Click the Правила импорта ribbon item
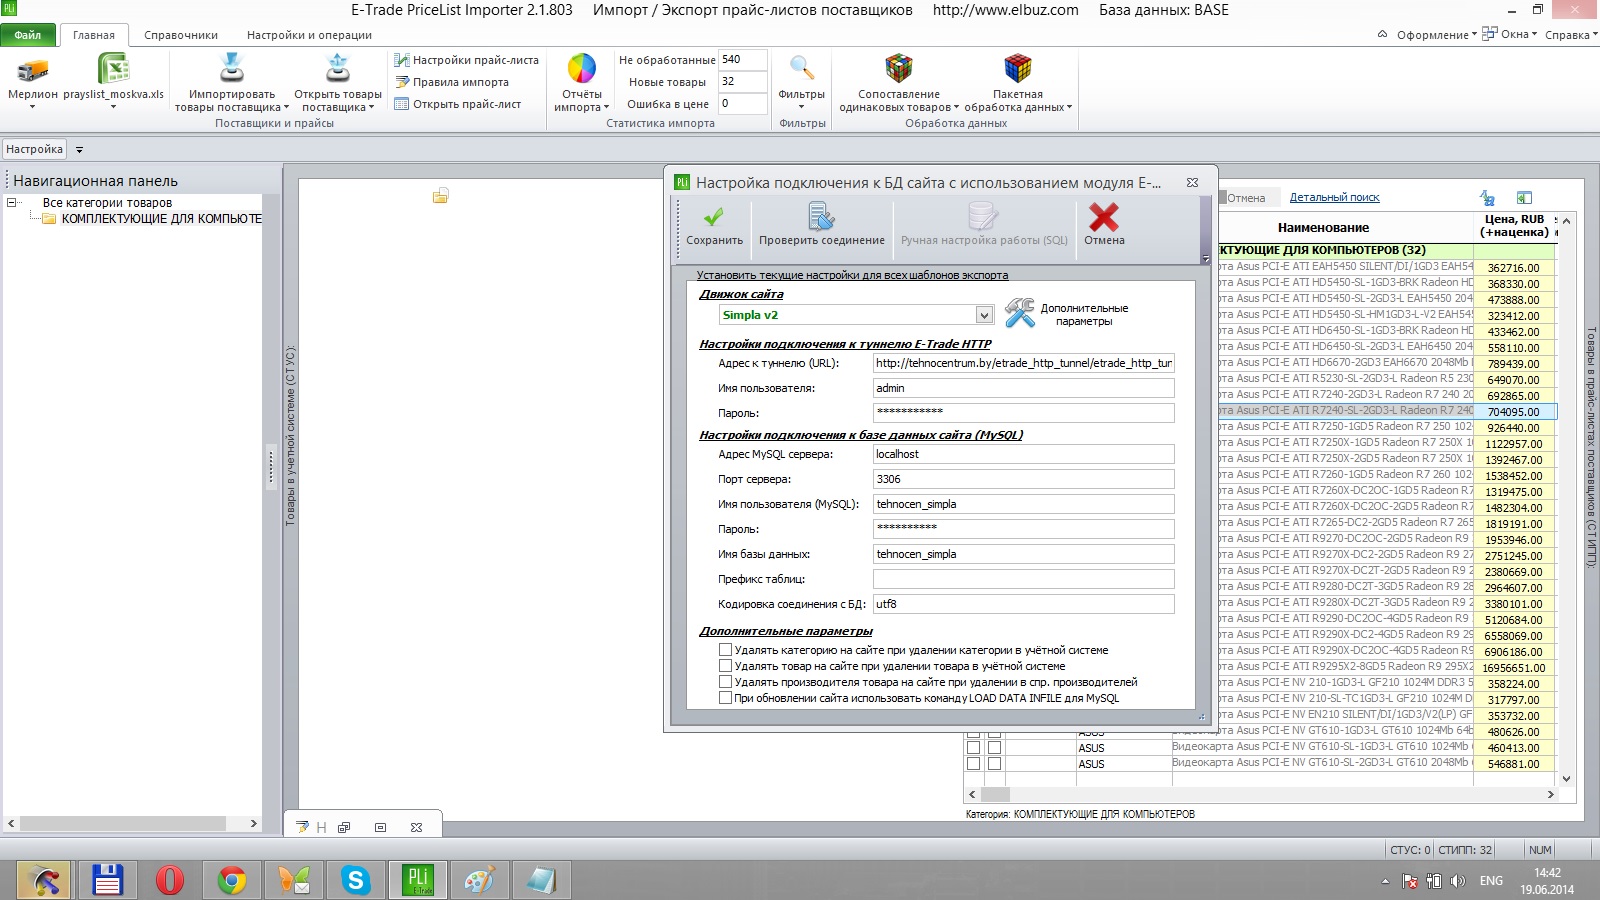 [452, 82]
